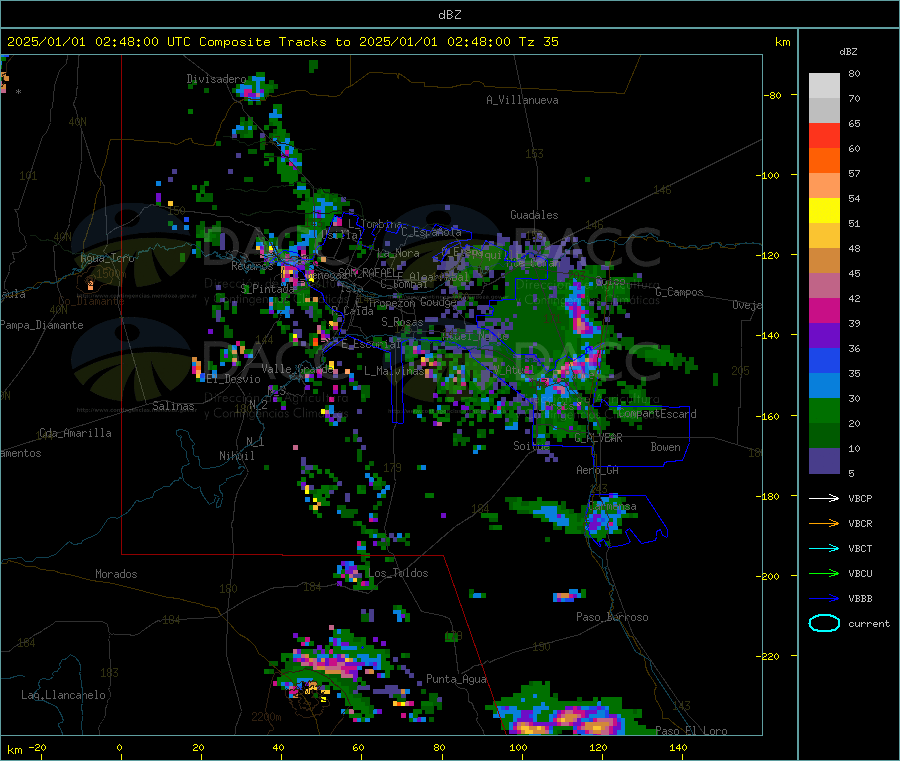Click the 'El_Desvio' map label
900x761 pixels.
click(x=234, y=379)
